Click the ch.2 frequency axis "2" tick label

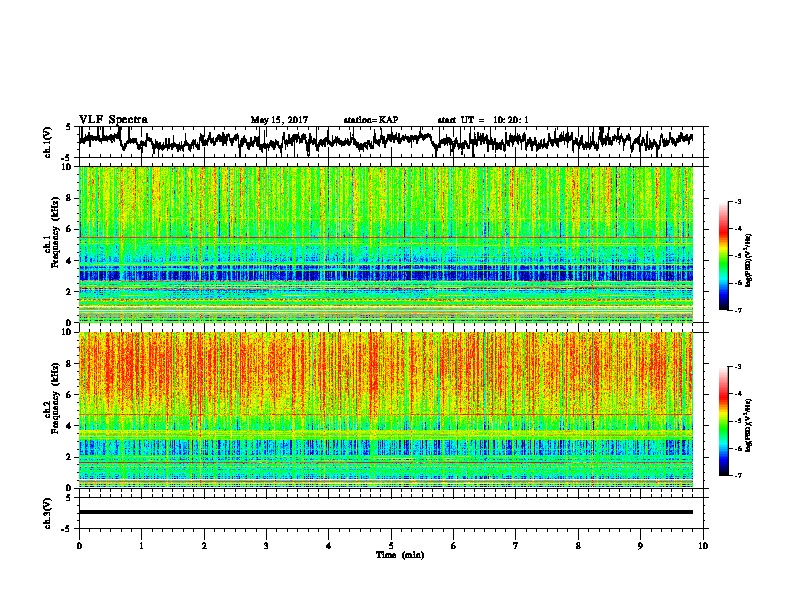[70, 457]
